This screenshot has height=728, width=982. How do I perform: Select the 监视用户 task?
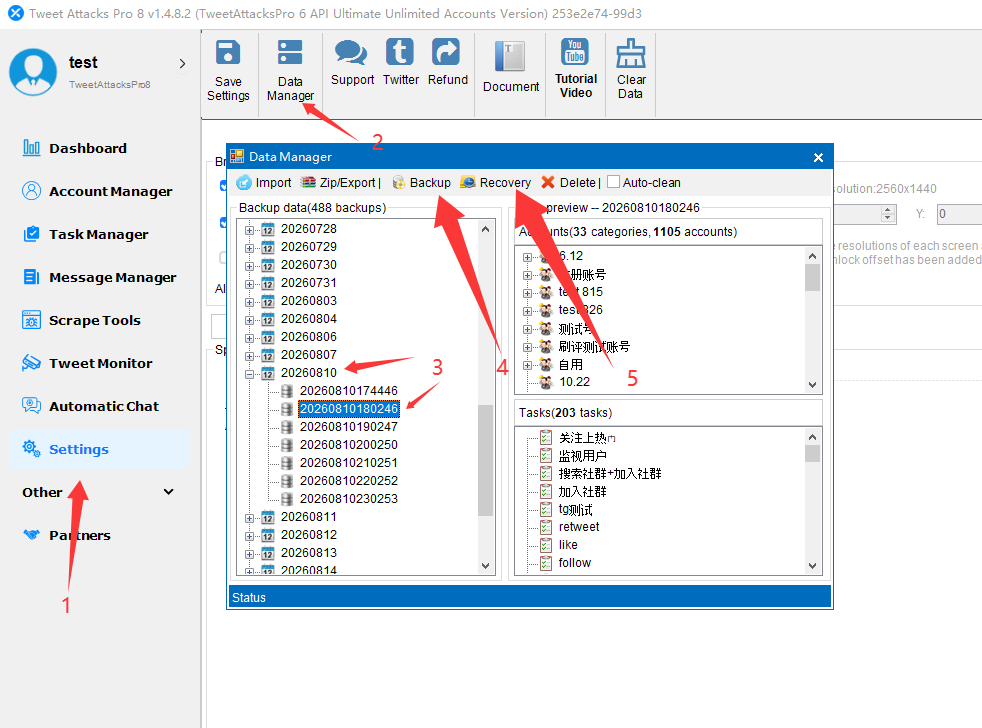582,456
